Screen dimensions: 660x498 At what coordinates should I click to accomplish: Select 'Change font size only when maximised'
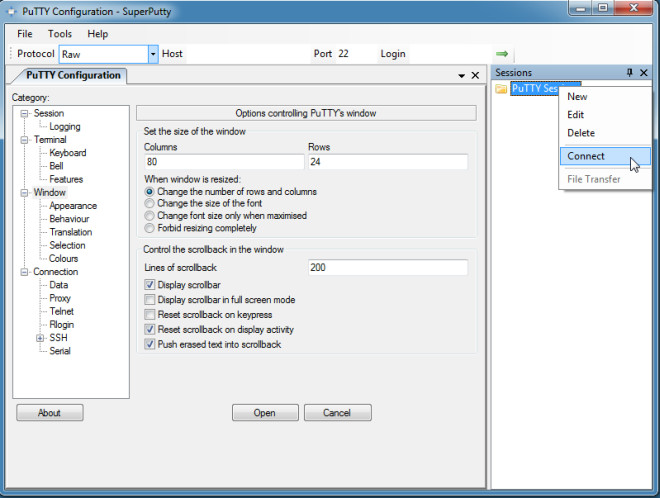pos(149,216)
